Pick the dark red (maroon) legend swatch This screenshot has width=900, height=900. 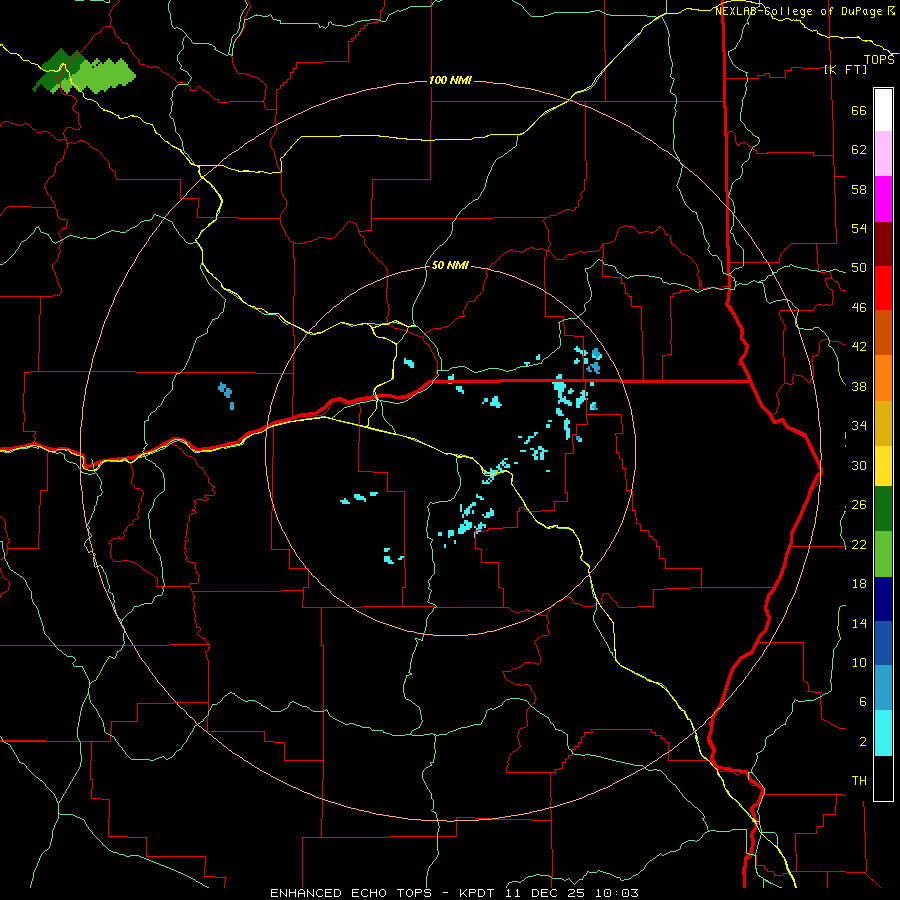pos(883,244)
